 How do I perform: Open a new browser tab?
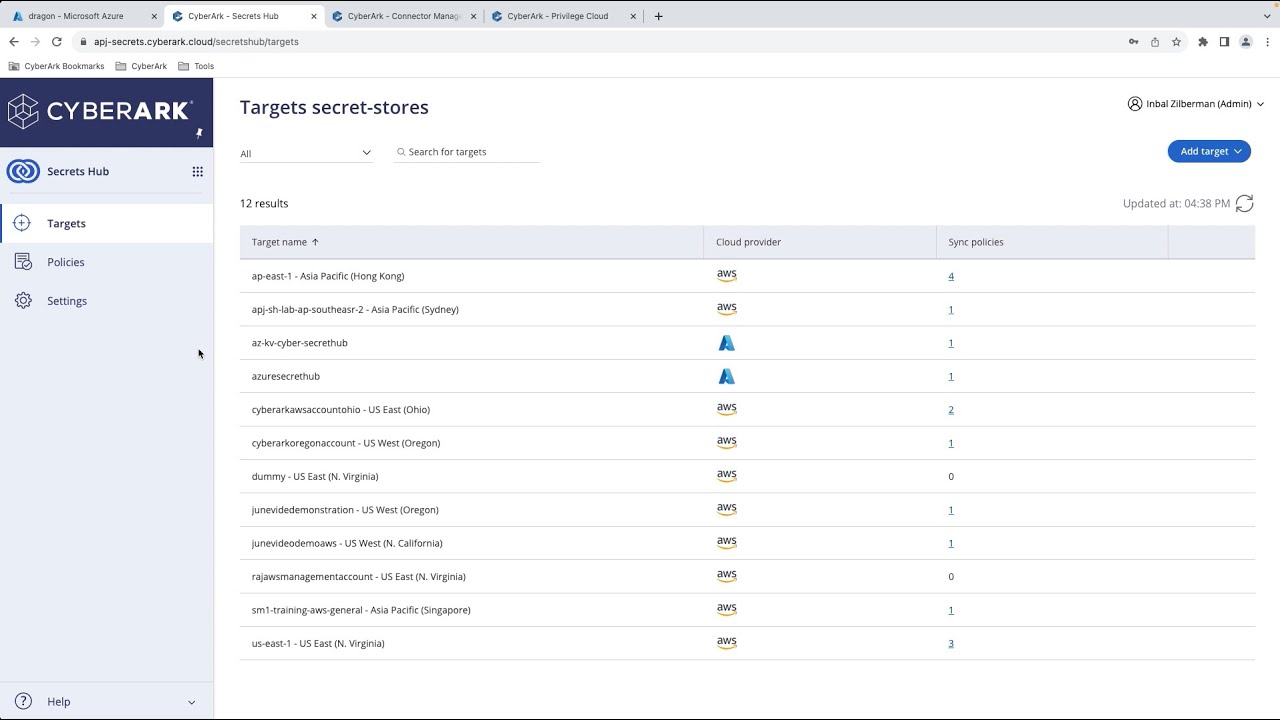658,16
